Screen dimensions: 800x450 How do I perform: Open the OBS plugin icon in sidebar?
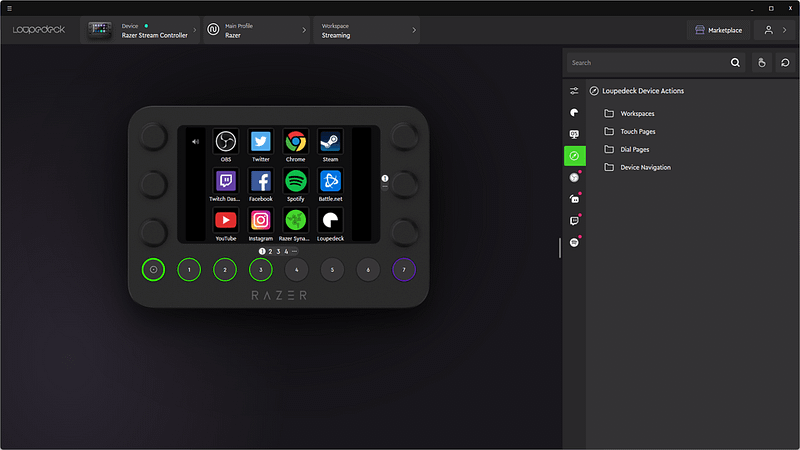574,178
